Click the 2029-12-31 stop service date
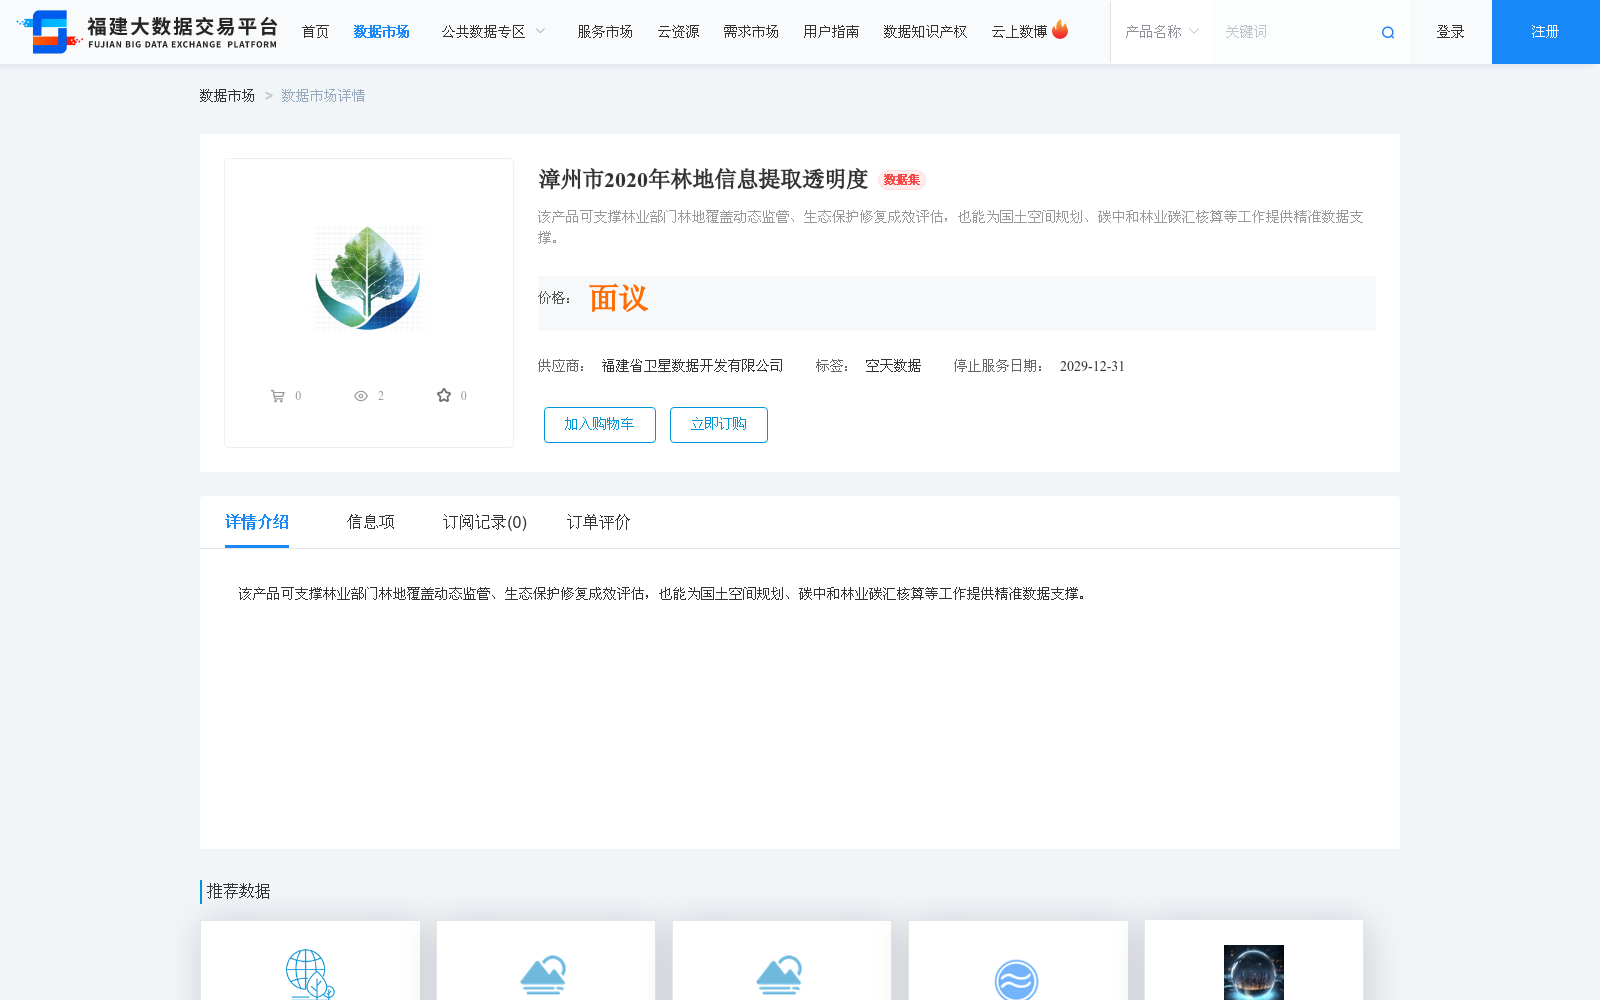Screen dimensions: 1600x1000 point(1092,366)
